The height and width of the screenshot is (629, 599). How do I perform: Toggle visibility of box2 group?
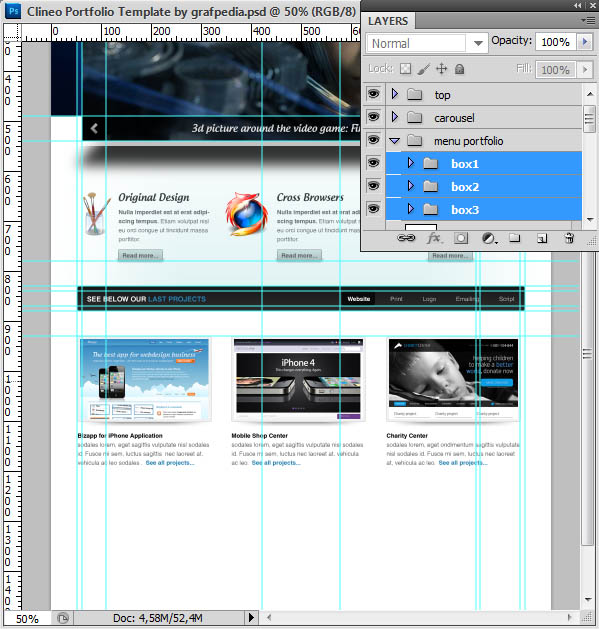(x=374, y=186)
